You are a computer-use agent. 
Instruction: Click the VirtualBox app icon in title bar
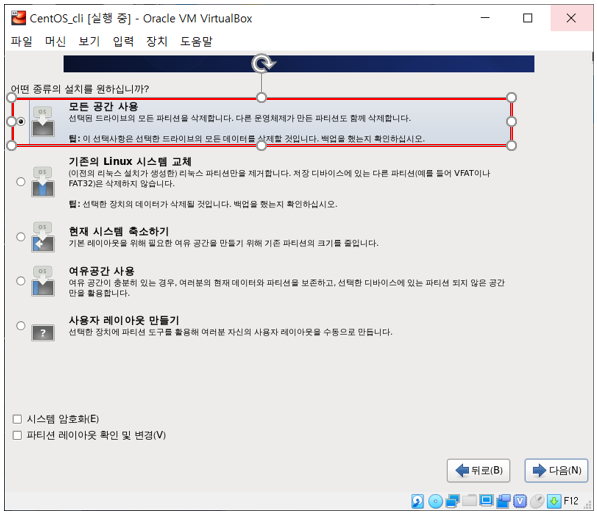(18, 18)
